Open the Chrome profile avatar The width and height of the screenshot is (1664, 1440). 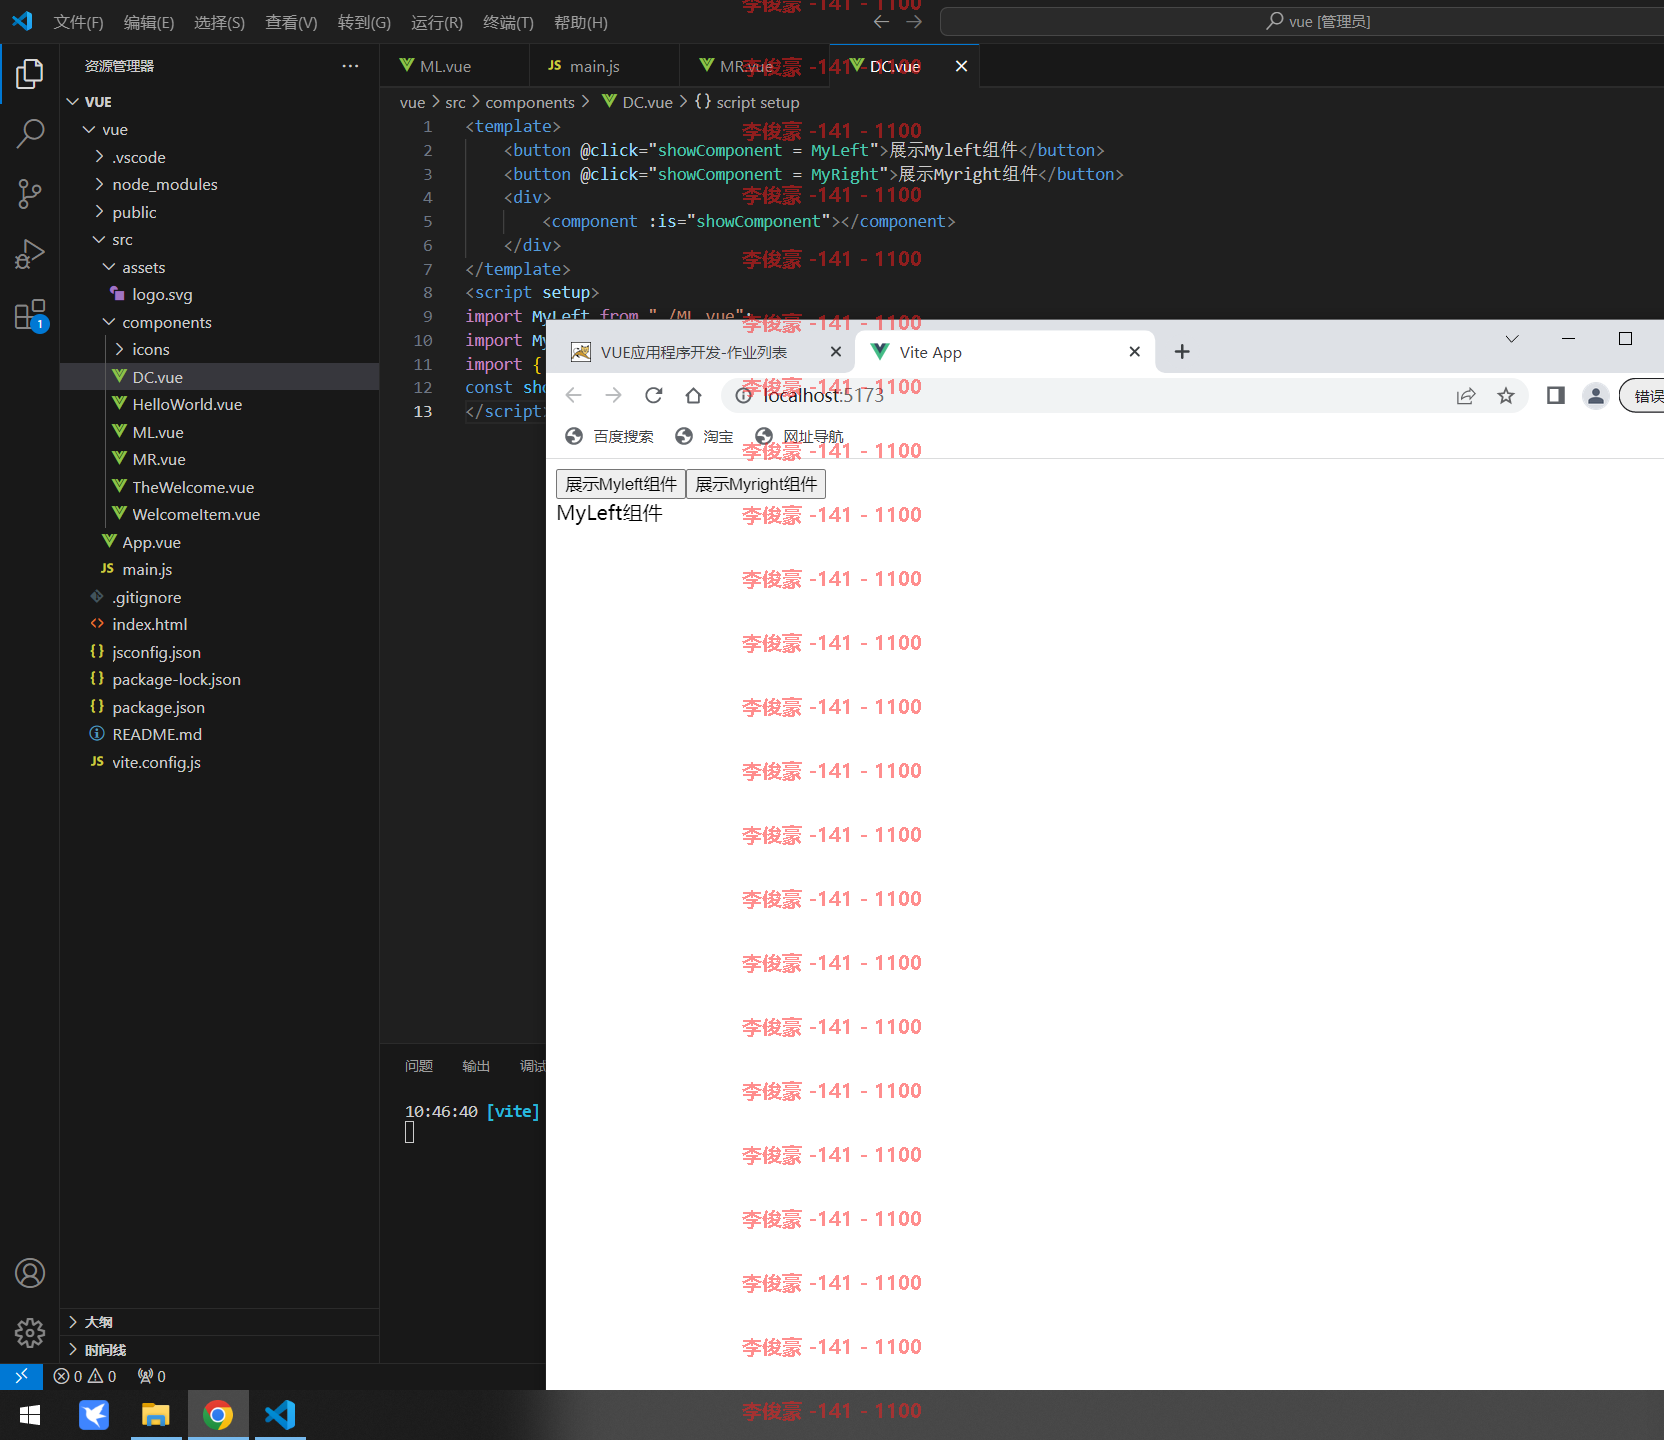tap(1596, 396)
